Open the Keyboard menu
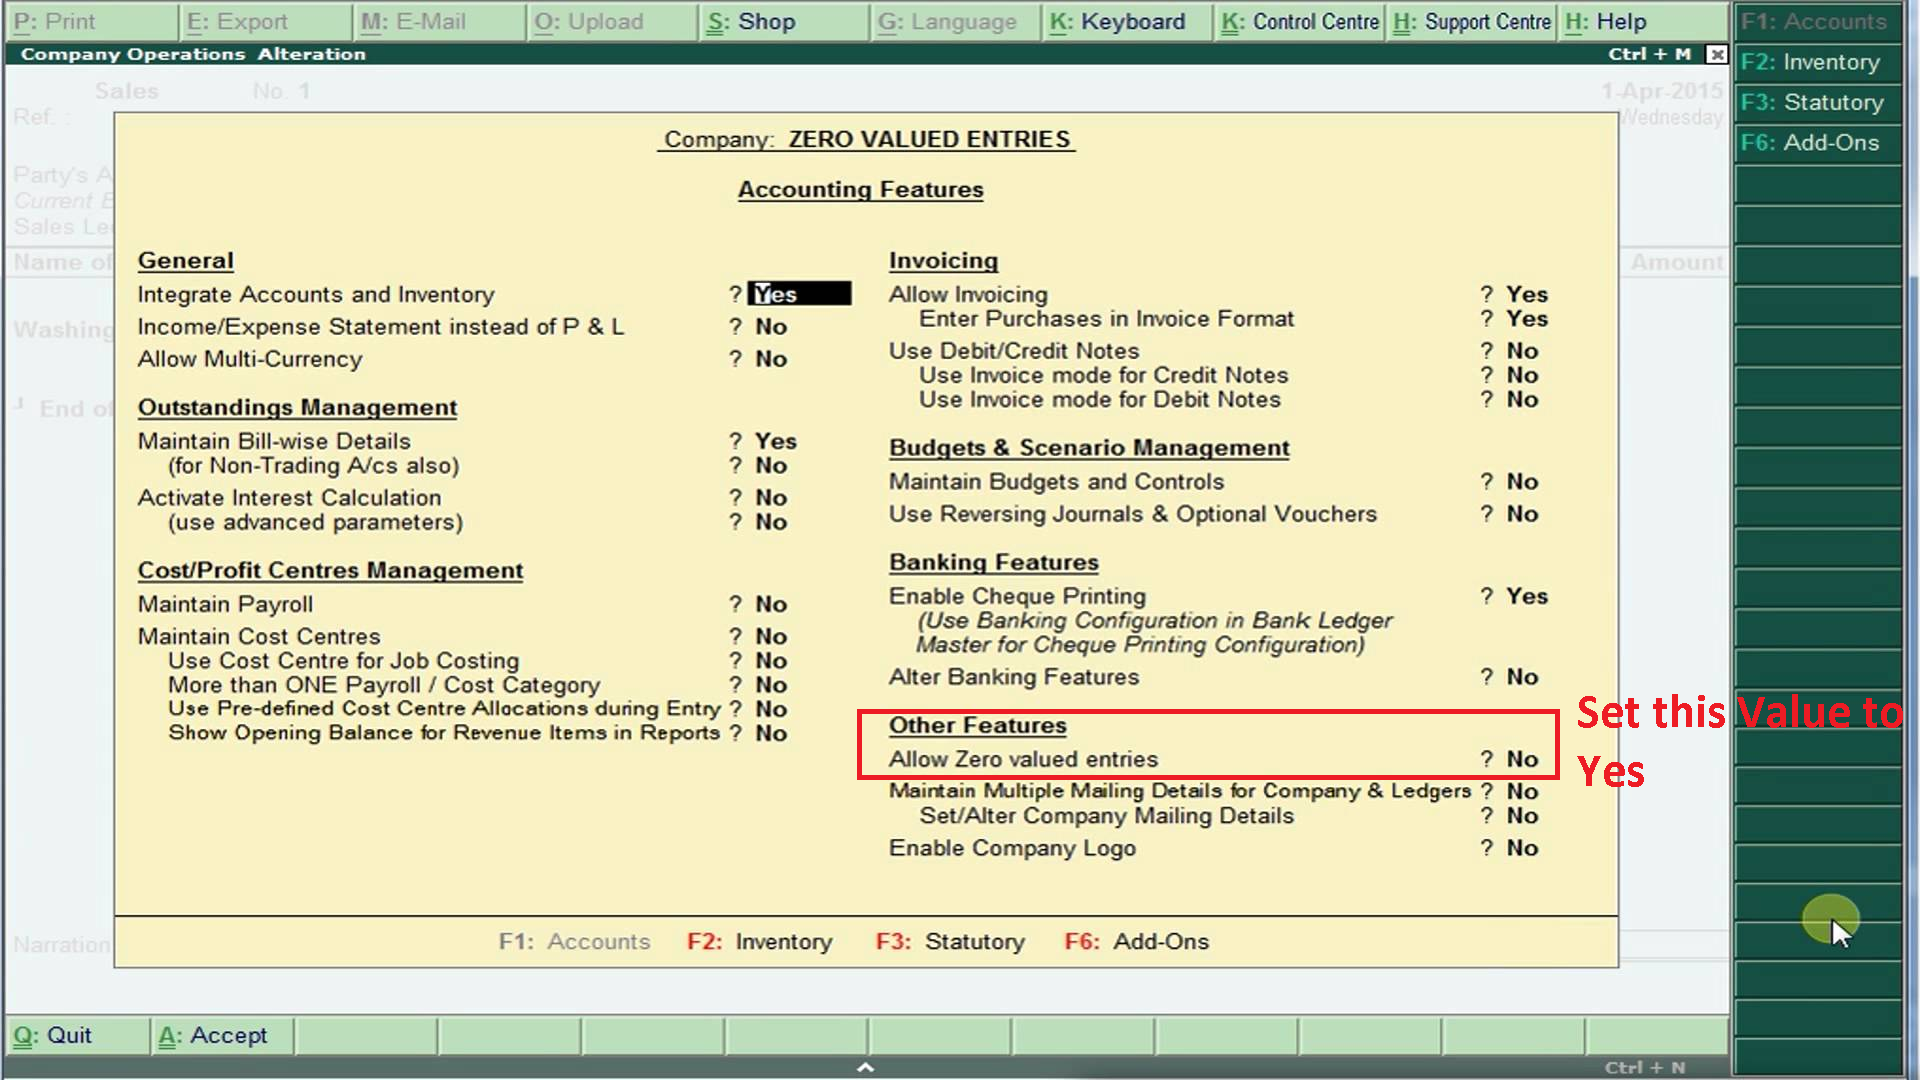This screenshot has height=1080, width=1920. pyautogui.click(x=1129, y=21)
